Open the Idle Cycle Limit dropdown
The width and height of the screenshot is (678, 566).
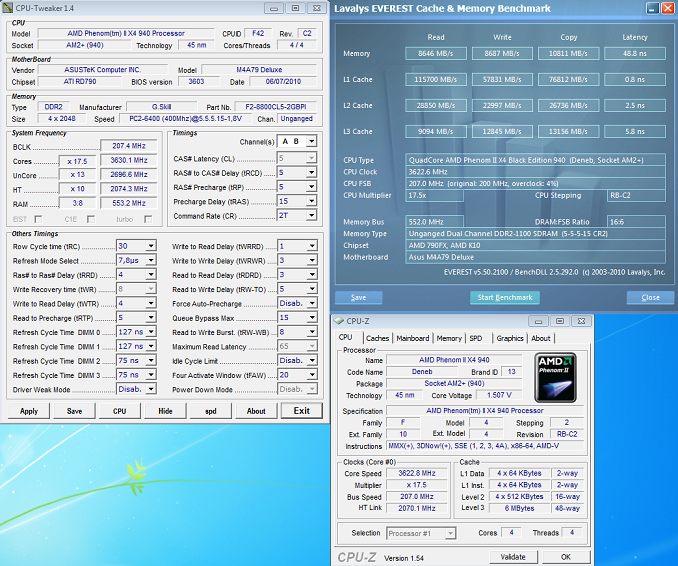(312, 360)
